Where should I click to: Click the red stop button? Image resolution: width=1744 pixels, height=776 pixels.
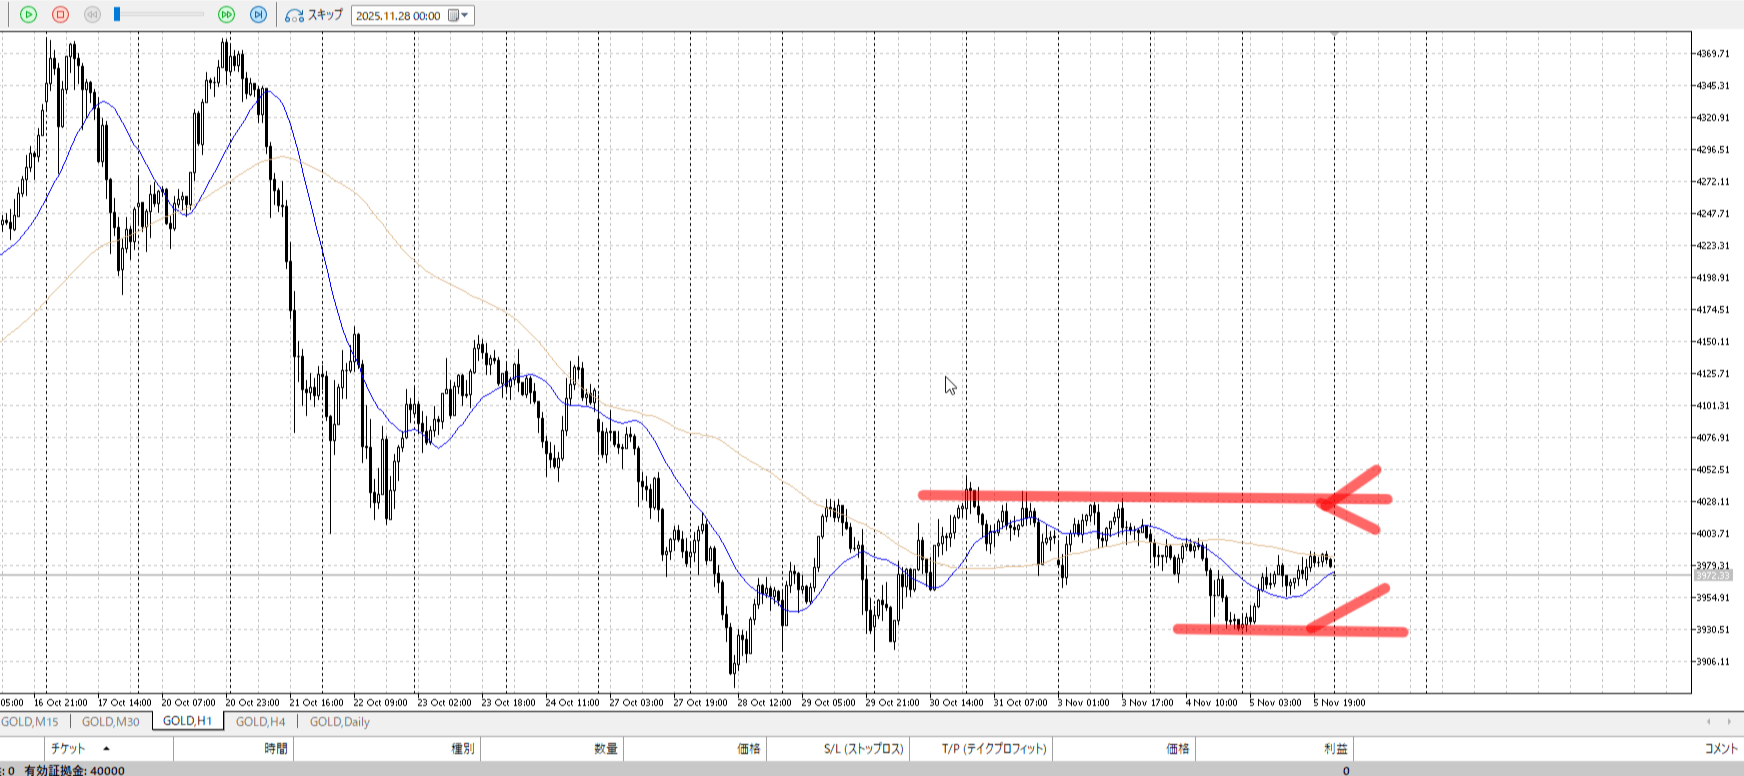click(60, 15)
